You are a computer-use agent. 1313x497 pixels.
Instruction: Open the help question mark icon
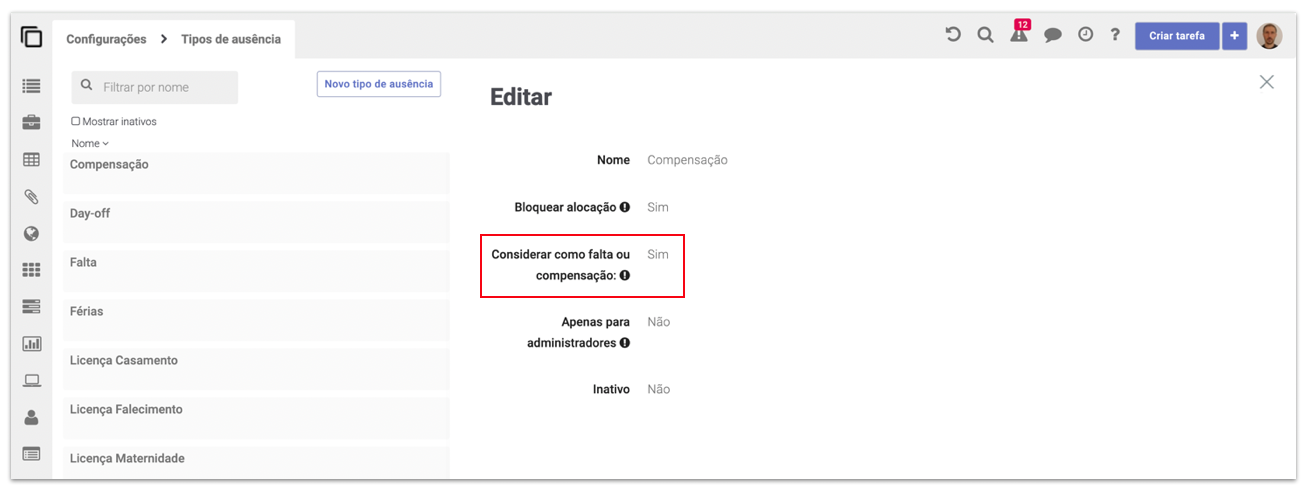click(1115, 35)
